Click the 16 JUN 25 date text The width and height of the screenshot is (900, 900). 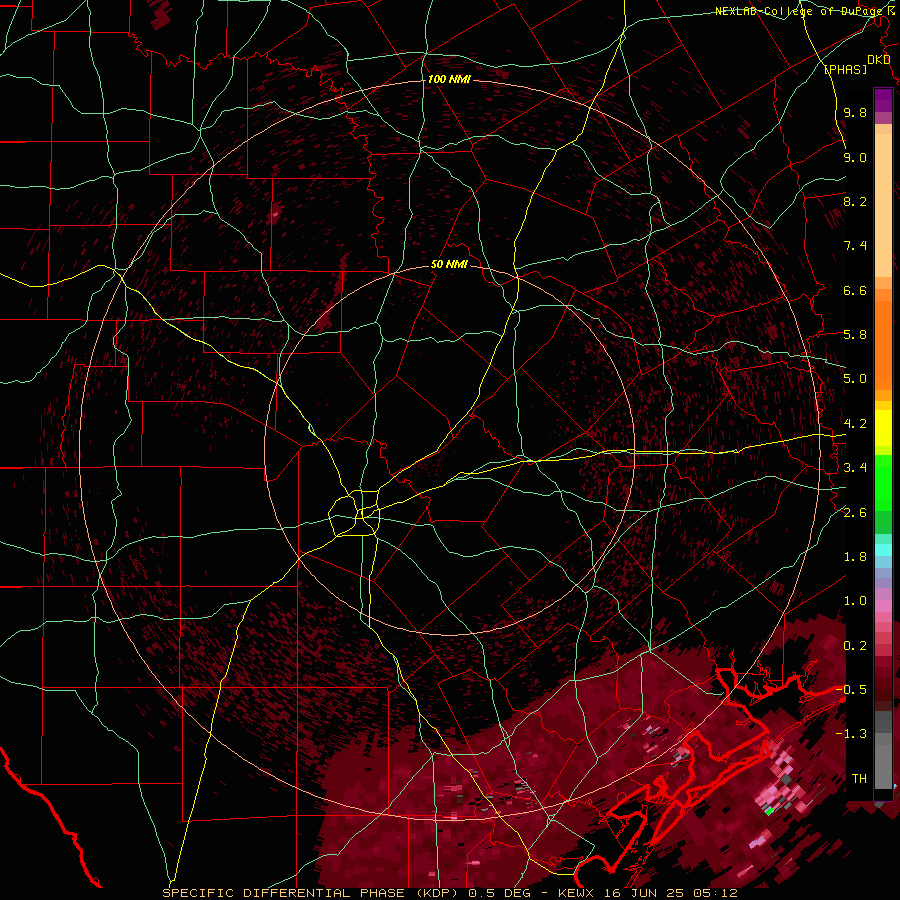tap(642, 893)
